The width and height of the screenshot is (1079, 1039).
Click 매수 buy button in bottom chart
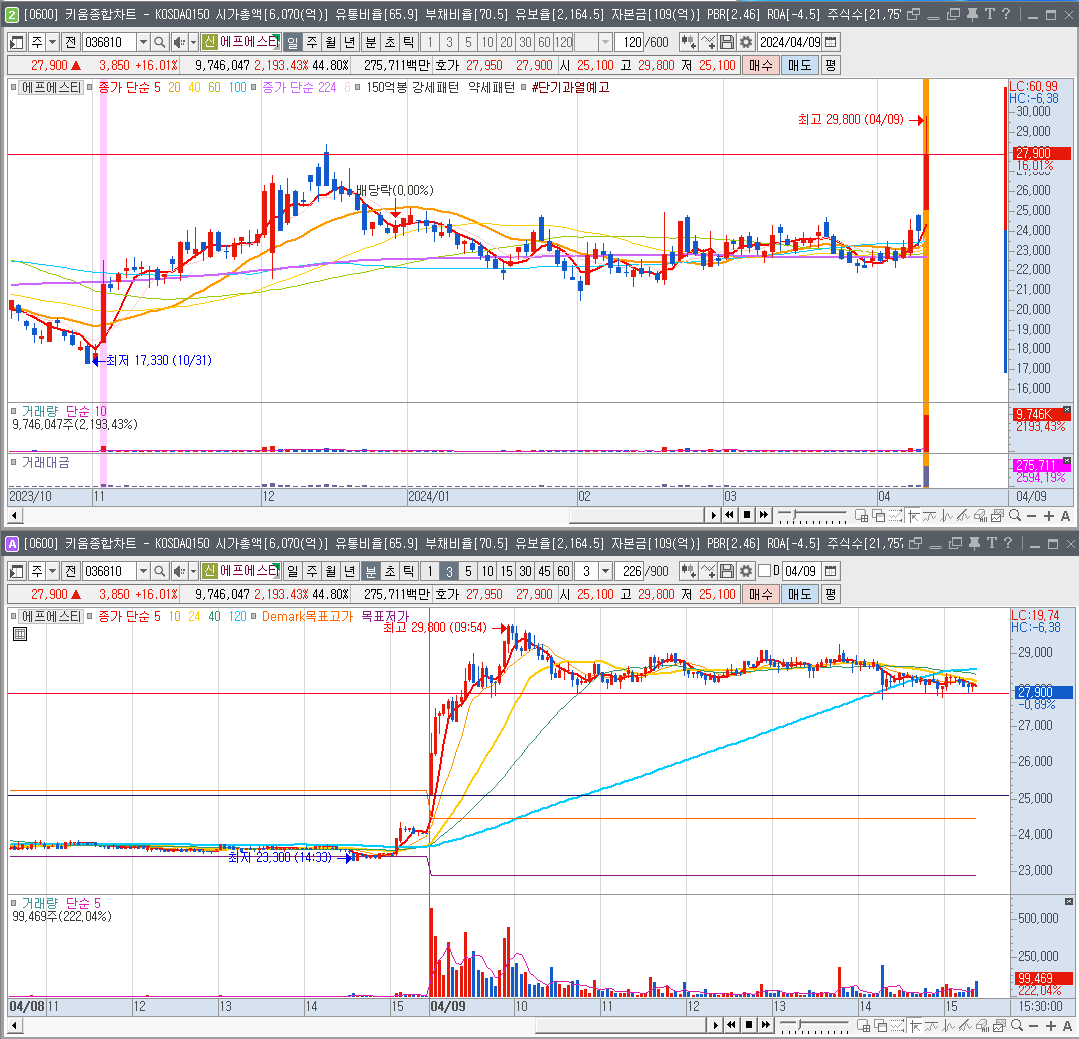pos(760,594)
